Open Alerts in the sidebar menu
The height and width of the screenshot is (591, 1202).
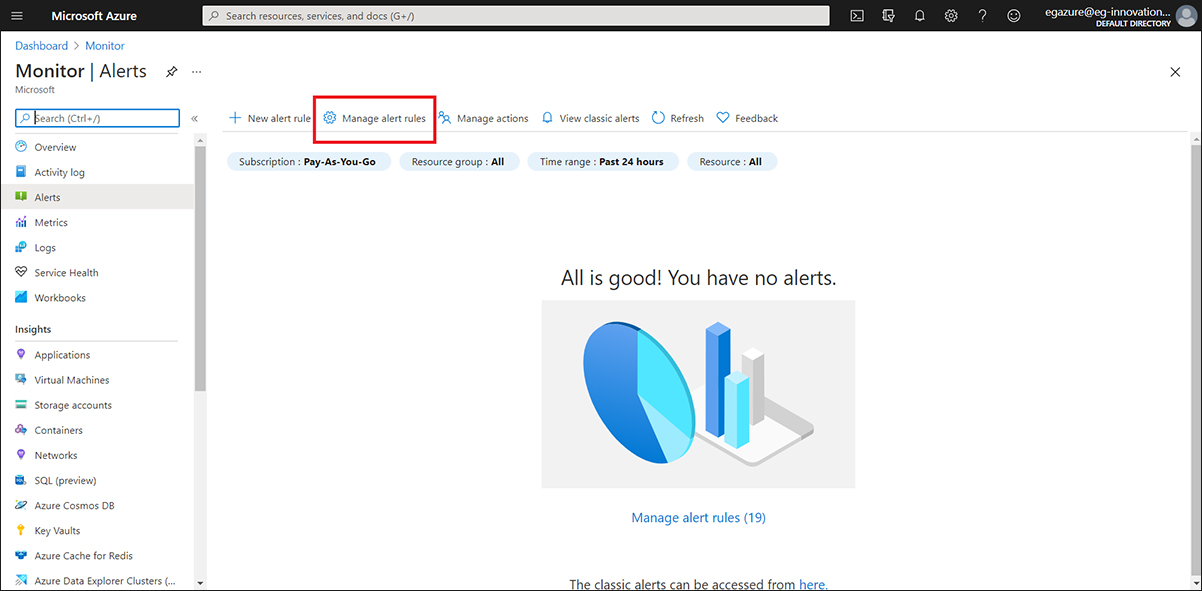tap(97, 197)
